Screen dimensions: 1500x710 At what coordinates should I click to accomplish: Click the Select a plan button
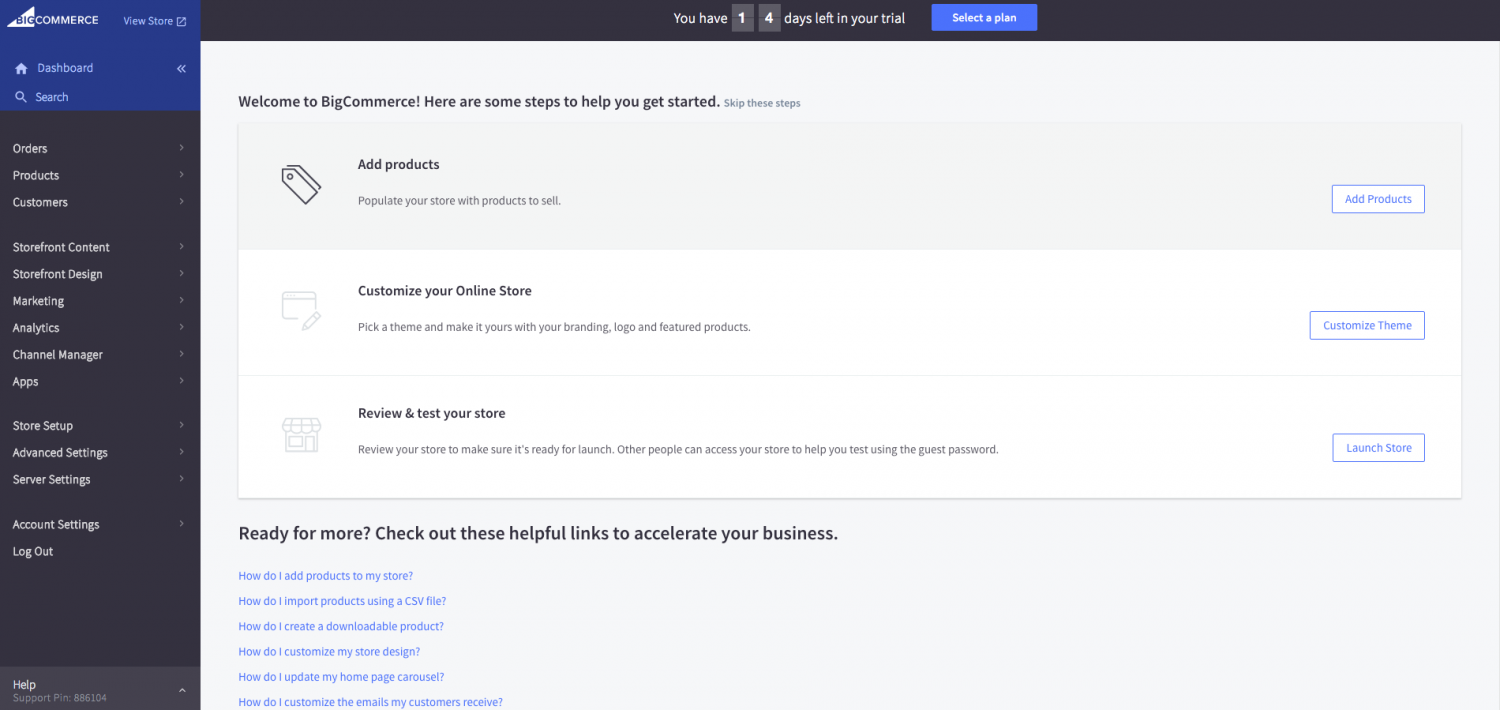point(984,17)
